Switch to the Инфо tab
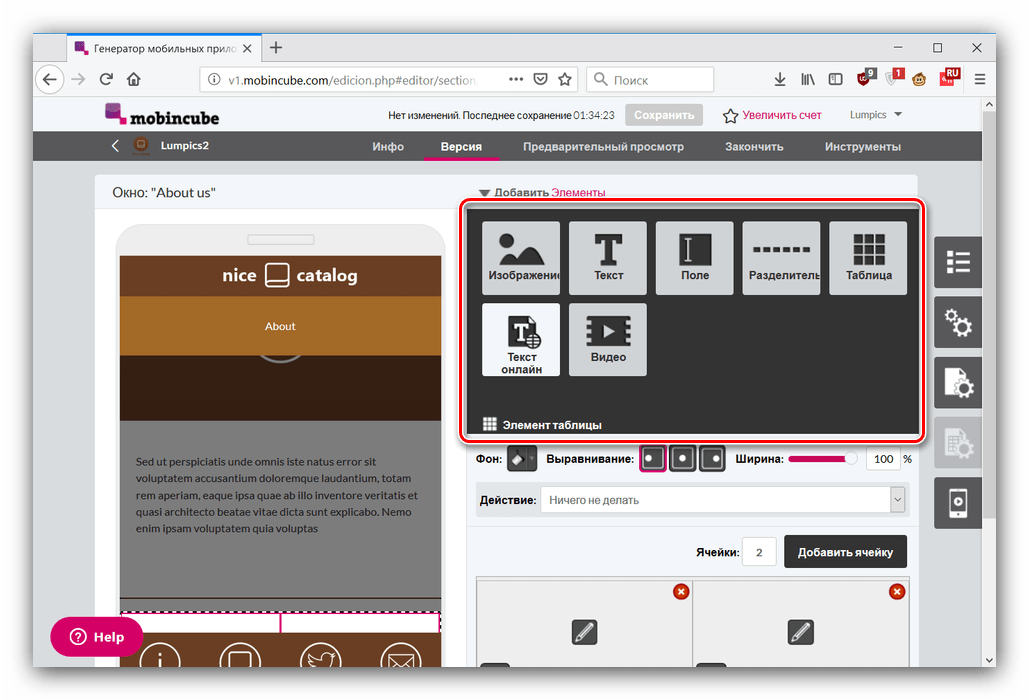The width and height of the screenshot is (1029, 700). coord(388,146)
